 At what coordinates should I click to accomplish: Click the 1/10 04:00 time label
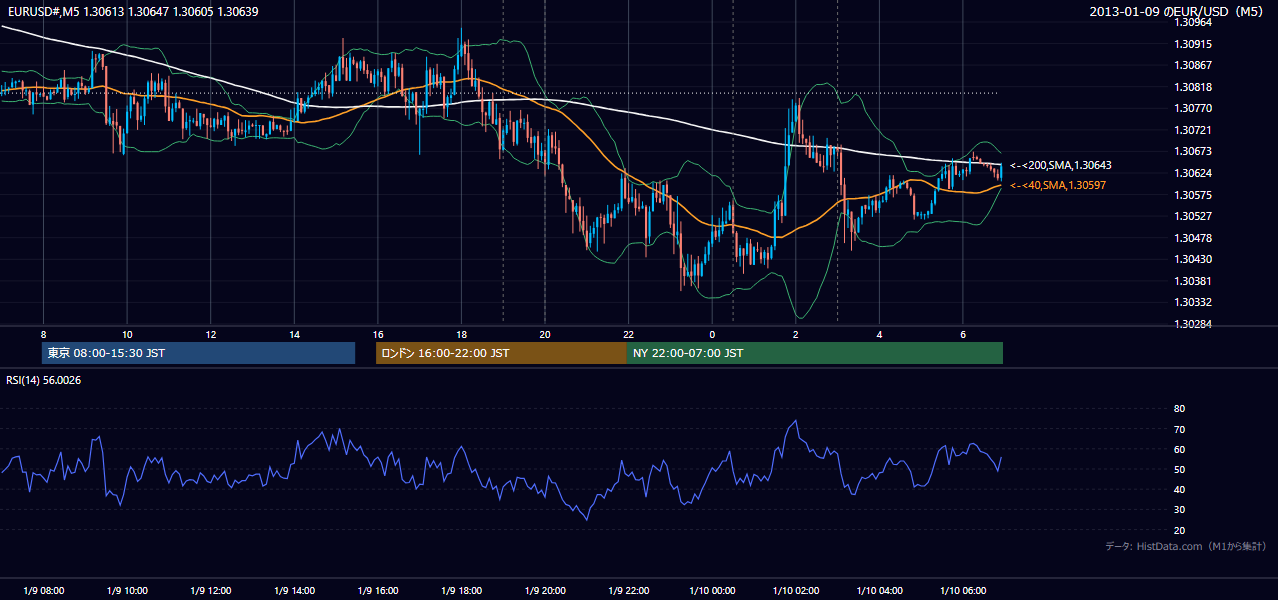(879, 591)
